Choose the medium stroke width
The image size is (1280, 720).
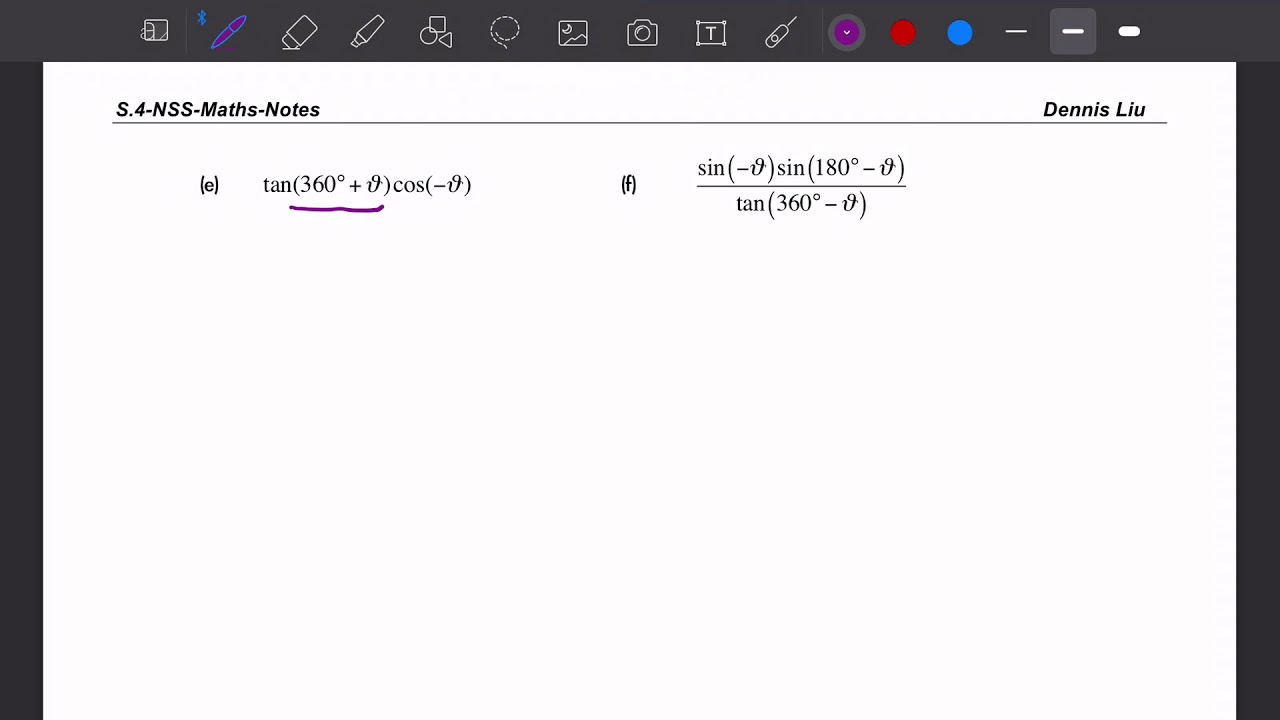point(1073,33)
